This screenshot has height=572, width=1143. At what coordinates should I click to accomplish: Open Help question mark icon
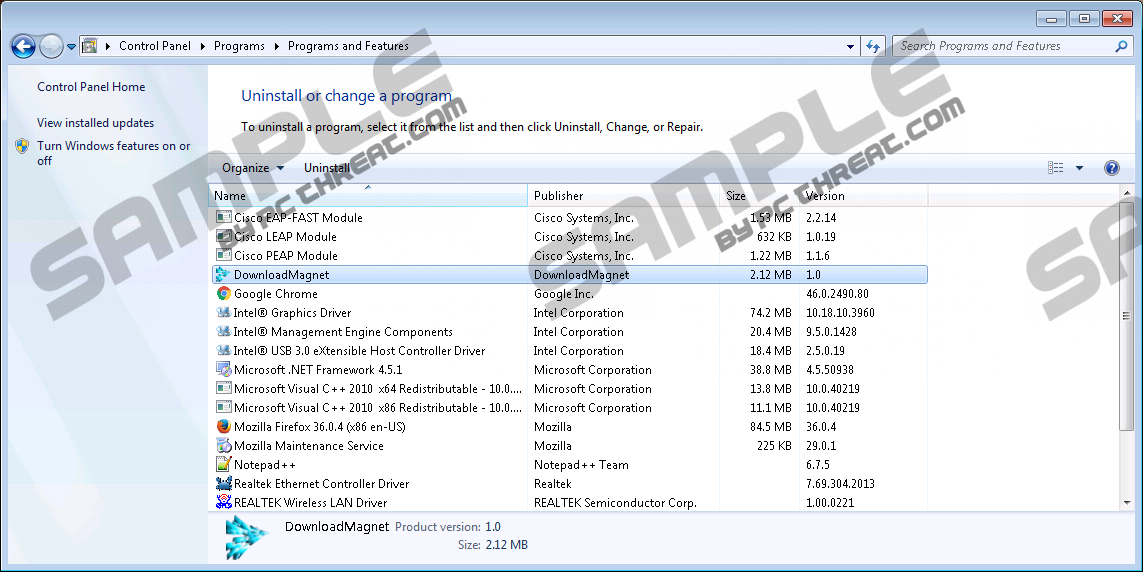(x=1112, y=168)
